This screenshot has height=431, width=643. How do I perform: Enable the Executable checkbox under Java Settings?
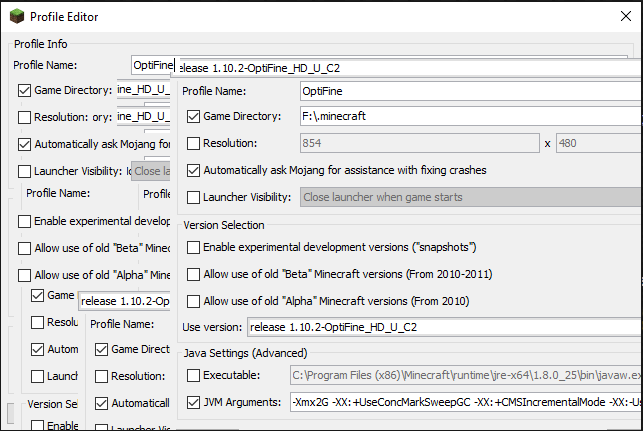pyautogui.click(x=193, y=374)
